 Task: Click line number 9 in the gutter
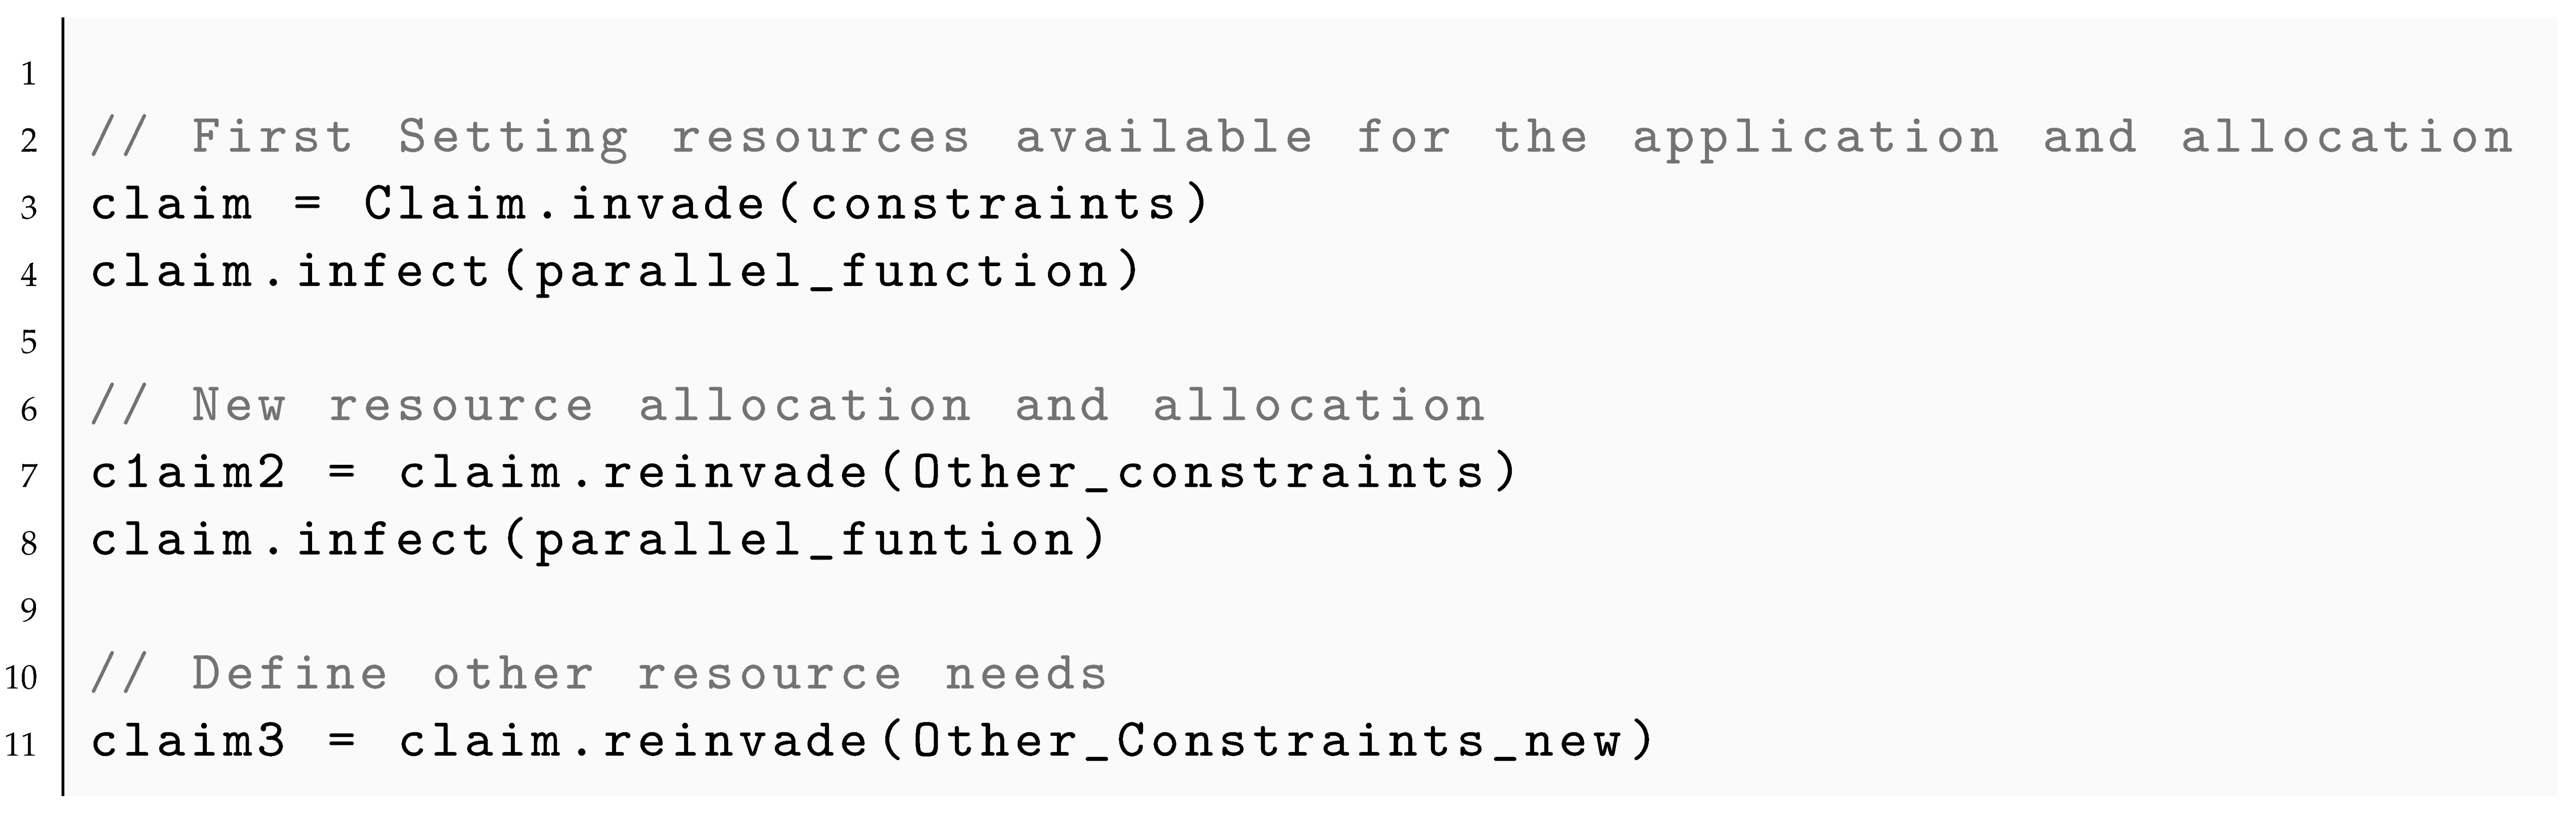point(27,609)
